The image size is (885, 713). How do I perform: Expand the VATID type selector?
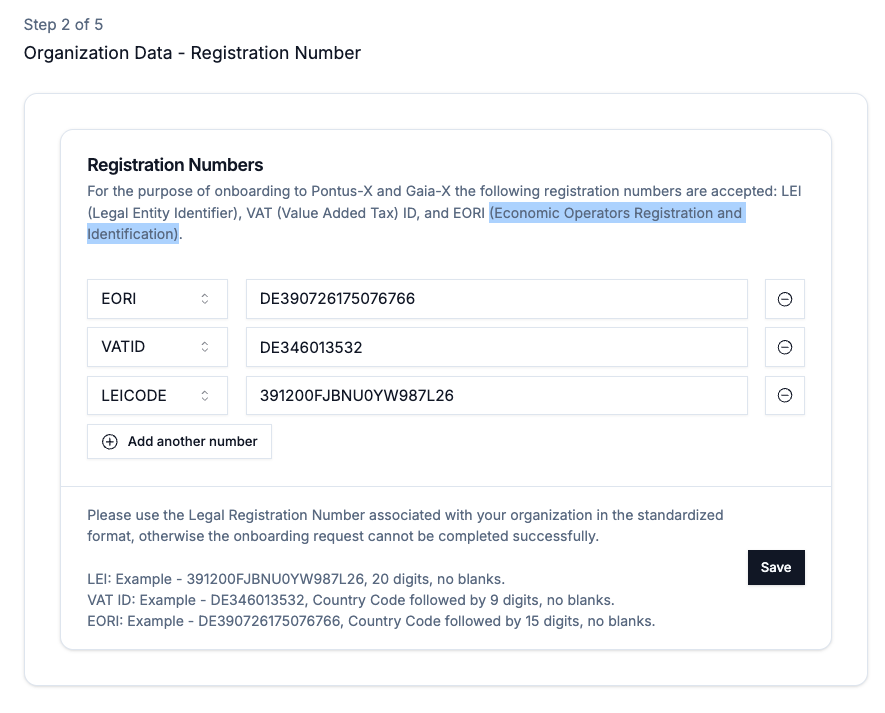click(157, 347)
